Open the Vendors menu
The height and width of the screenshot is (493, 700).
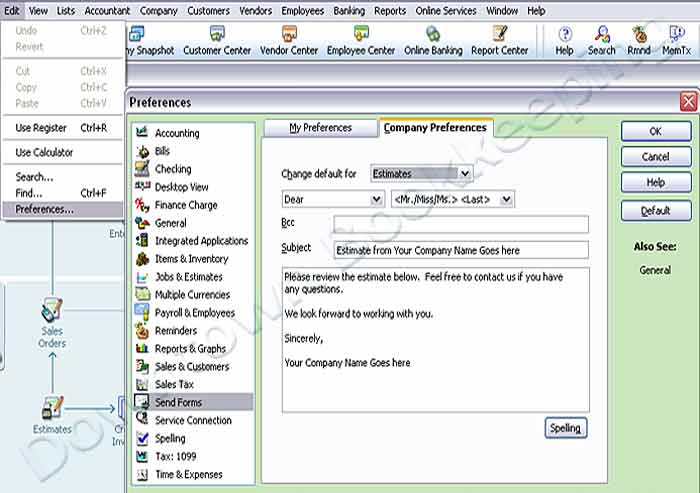coord(255,10)
